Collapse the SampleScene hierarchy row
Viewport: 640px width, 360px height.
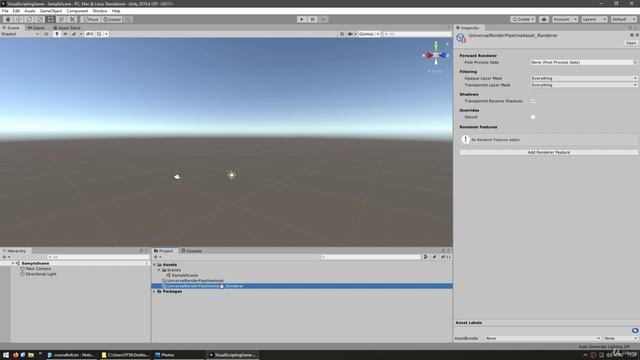[x=13, y=263]
